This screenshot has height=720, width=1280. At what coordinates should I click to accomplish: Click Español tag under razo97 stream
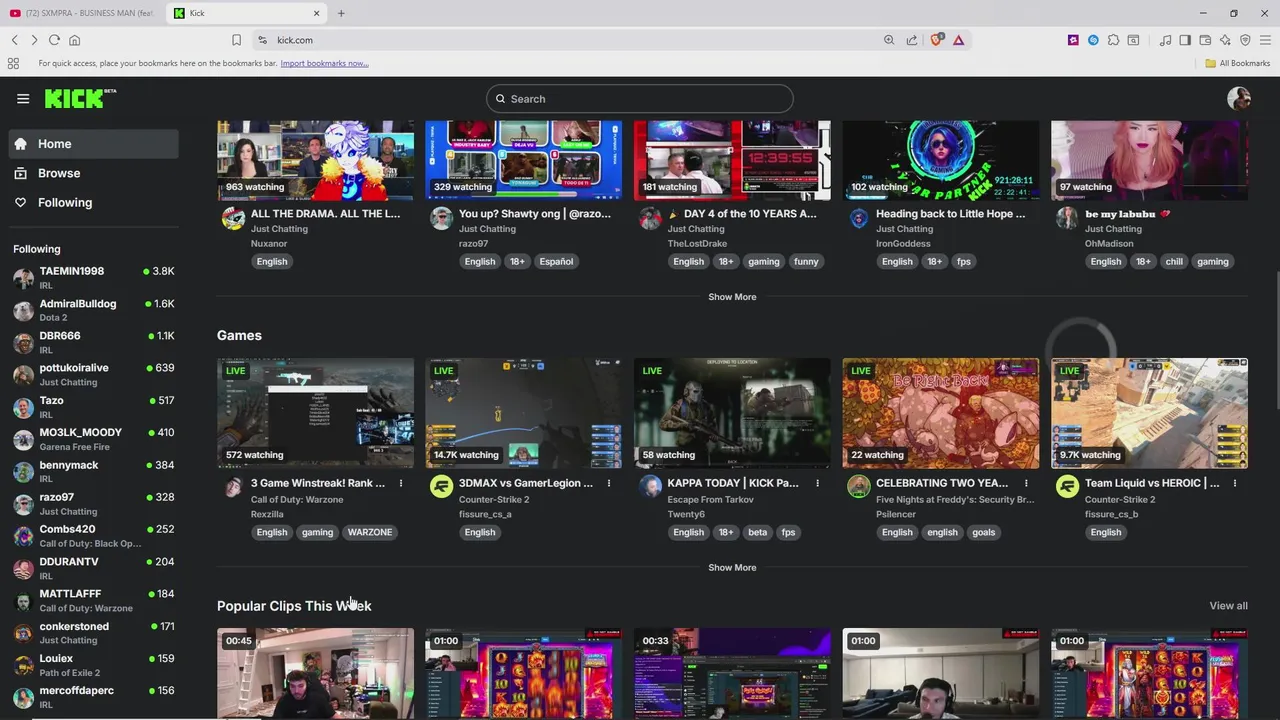(x=556, y=262)
